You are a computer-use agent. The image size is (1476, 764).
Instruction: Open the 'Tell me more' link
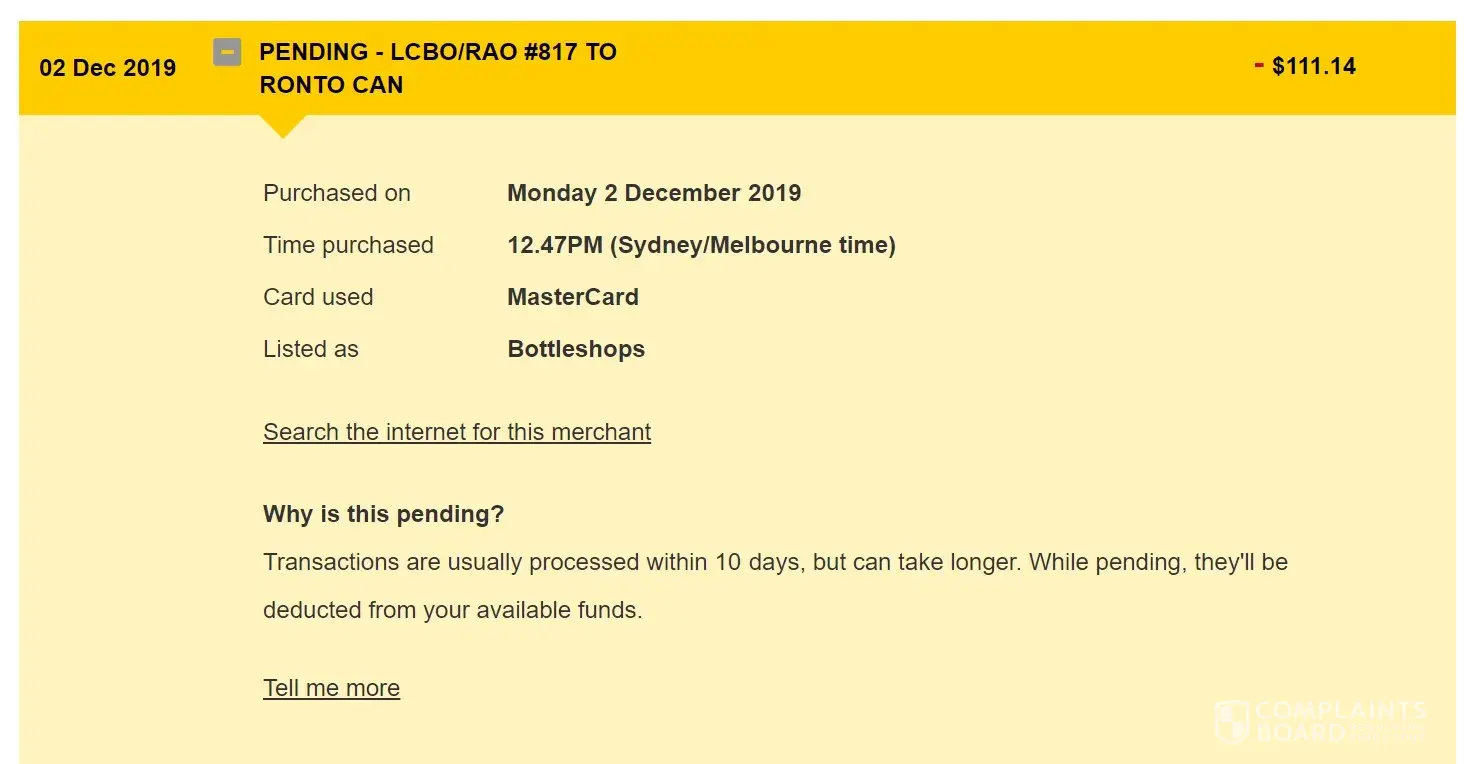[x=331, y=688]
